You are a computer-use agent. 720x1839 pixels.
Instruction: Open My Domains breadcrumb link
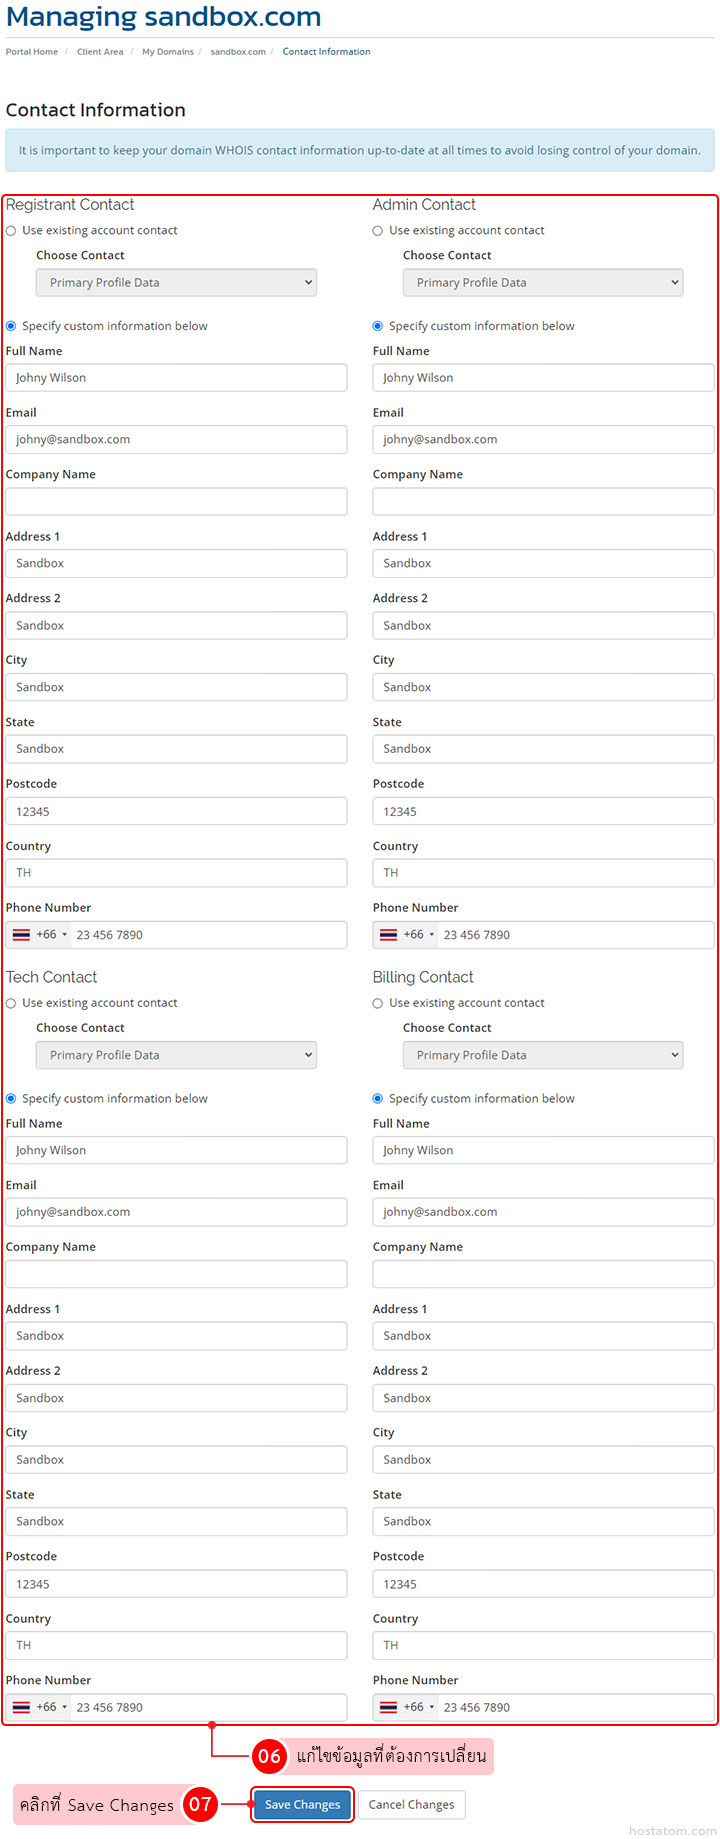click(x=168, y=52)
